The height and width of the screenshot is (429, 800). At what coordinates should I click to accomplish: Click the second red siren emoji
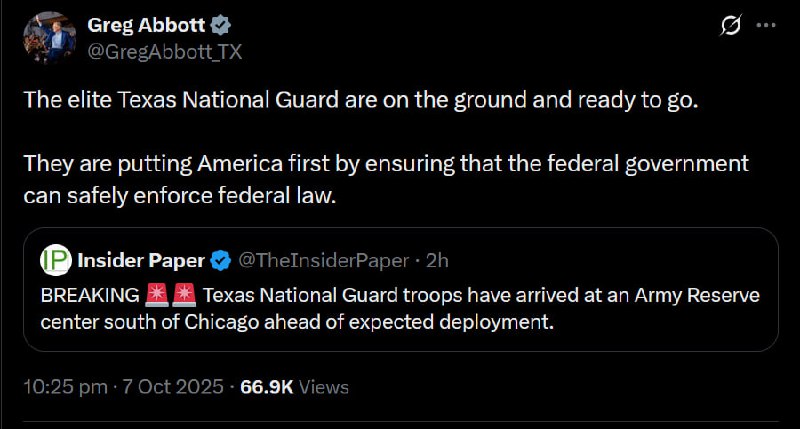pos(184,296)
